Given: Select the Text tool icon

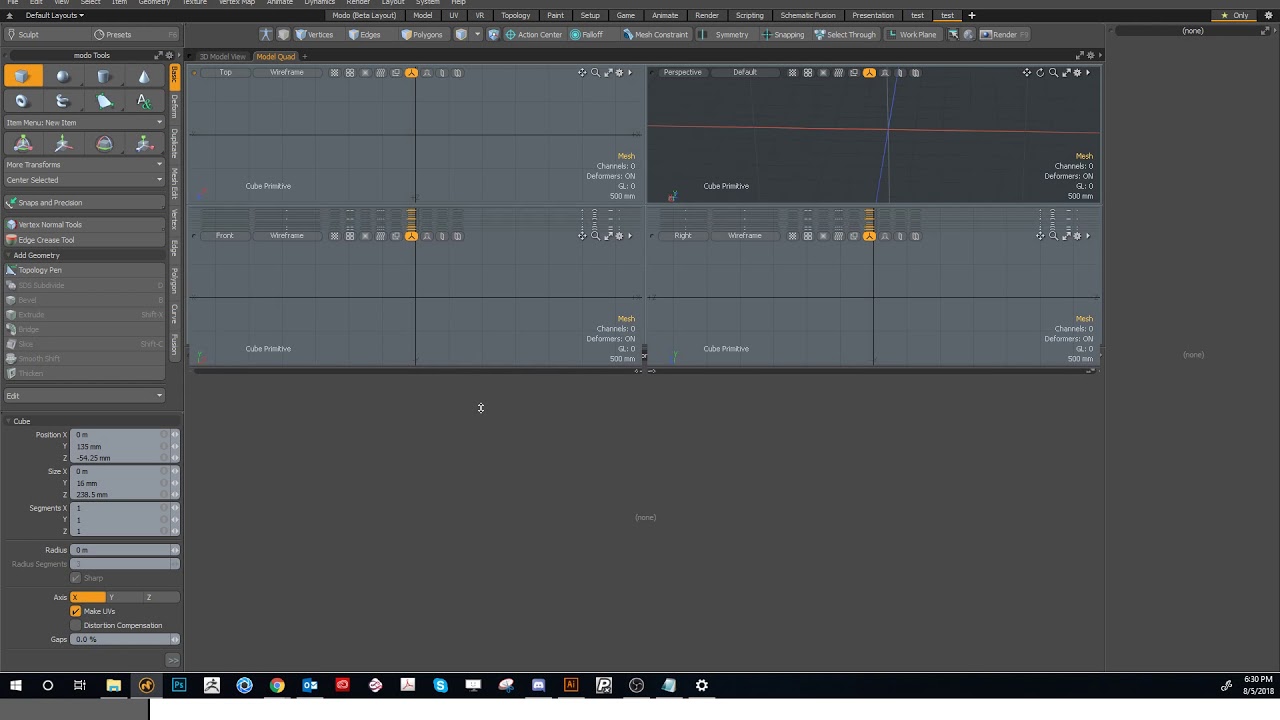Looking at the screenshot, I should click(x=144, y=101).
